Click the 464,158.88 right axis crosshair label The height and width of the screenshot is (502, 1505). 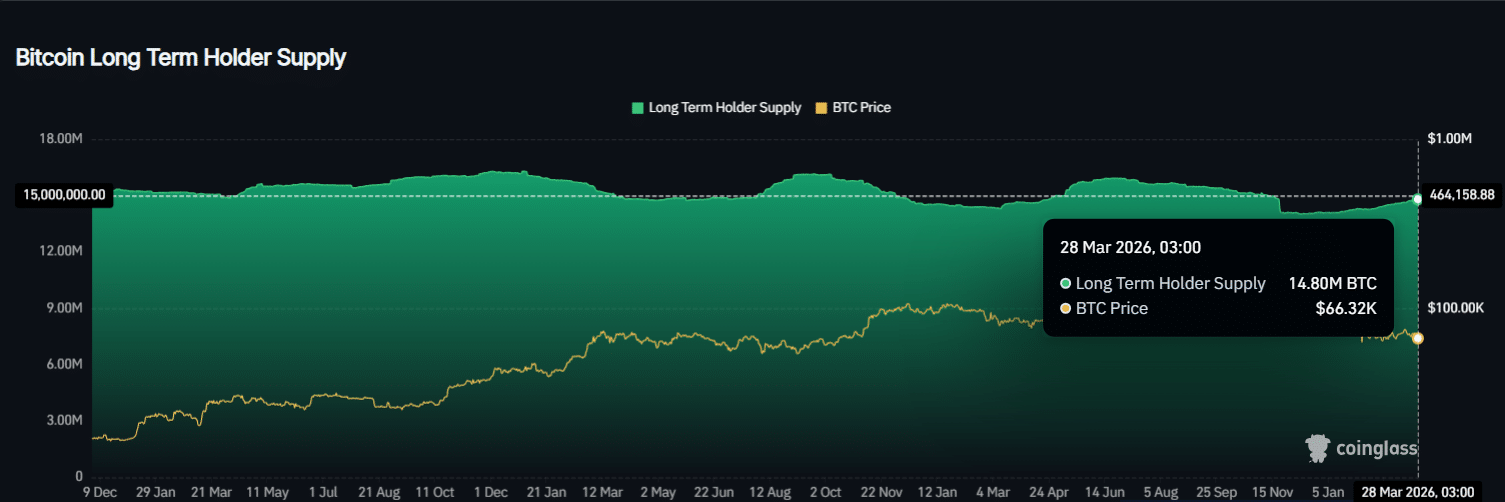(x=1461, y=195)
